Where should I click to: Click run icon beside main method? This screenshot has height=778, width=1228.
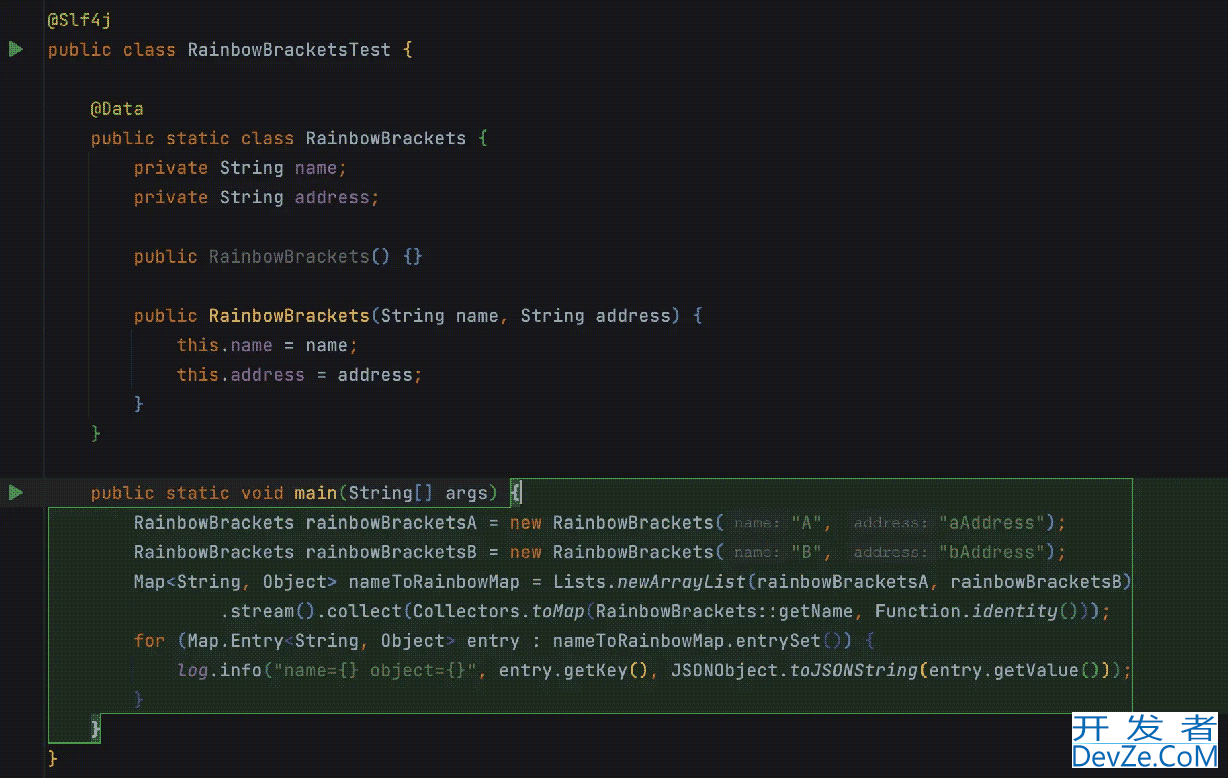(x=16, y=492)
